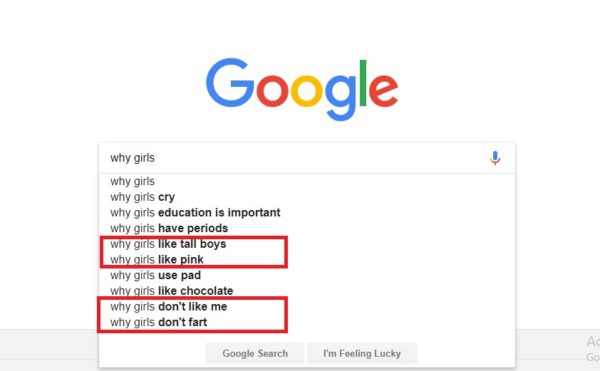600x371 pixels.
Task: Pick 'why girls have periods' suggestion
Action: [307, 228]
